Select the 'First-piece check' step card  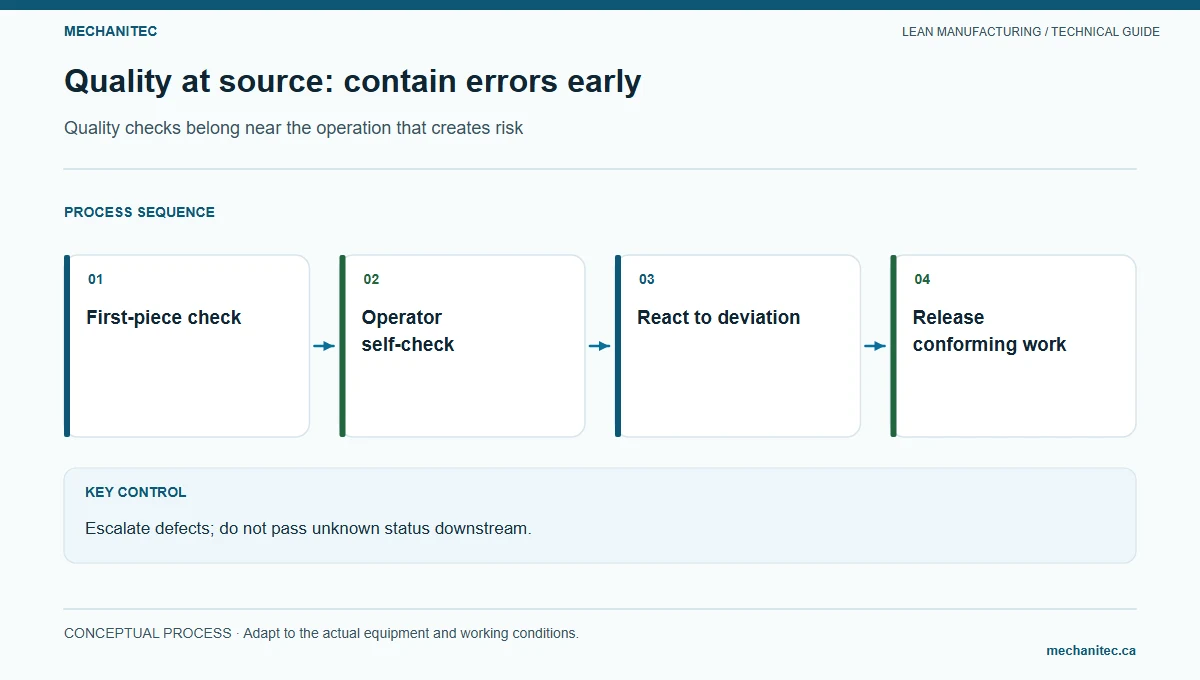click(187, 346)
